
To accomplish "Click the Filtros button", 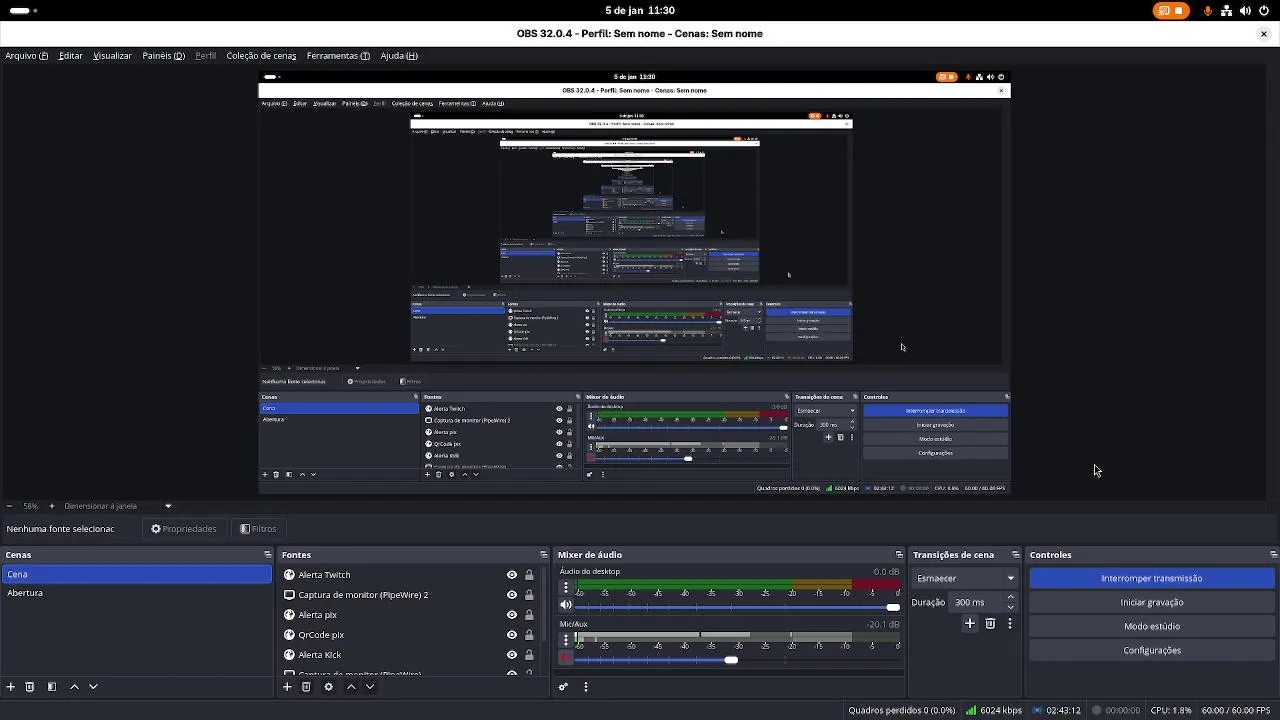I will 258,529.
